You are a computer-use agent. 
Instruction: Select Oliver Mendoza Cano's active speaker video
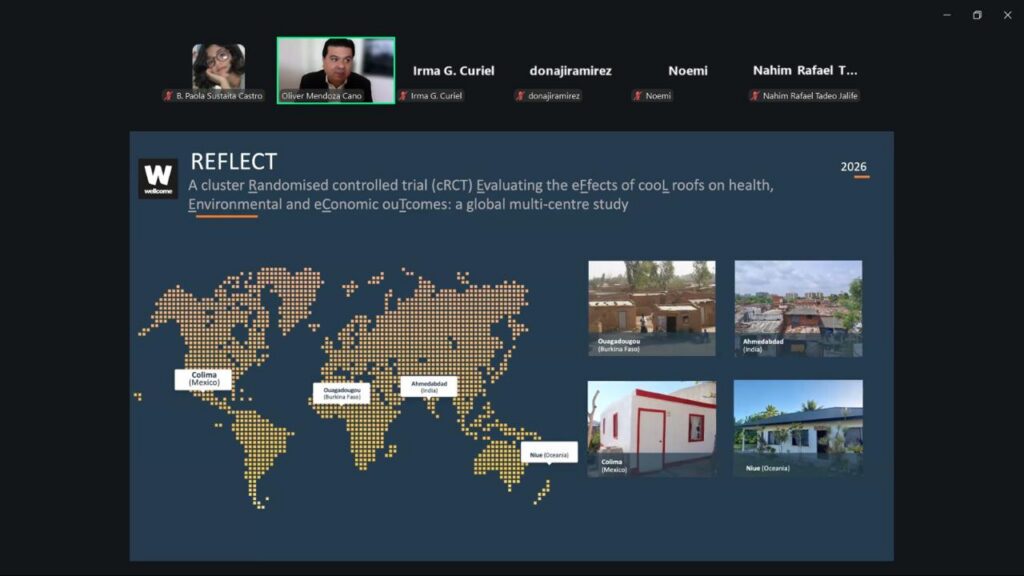[x=336, y=67]
